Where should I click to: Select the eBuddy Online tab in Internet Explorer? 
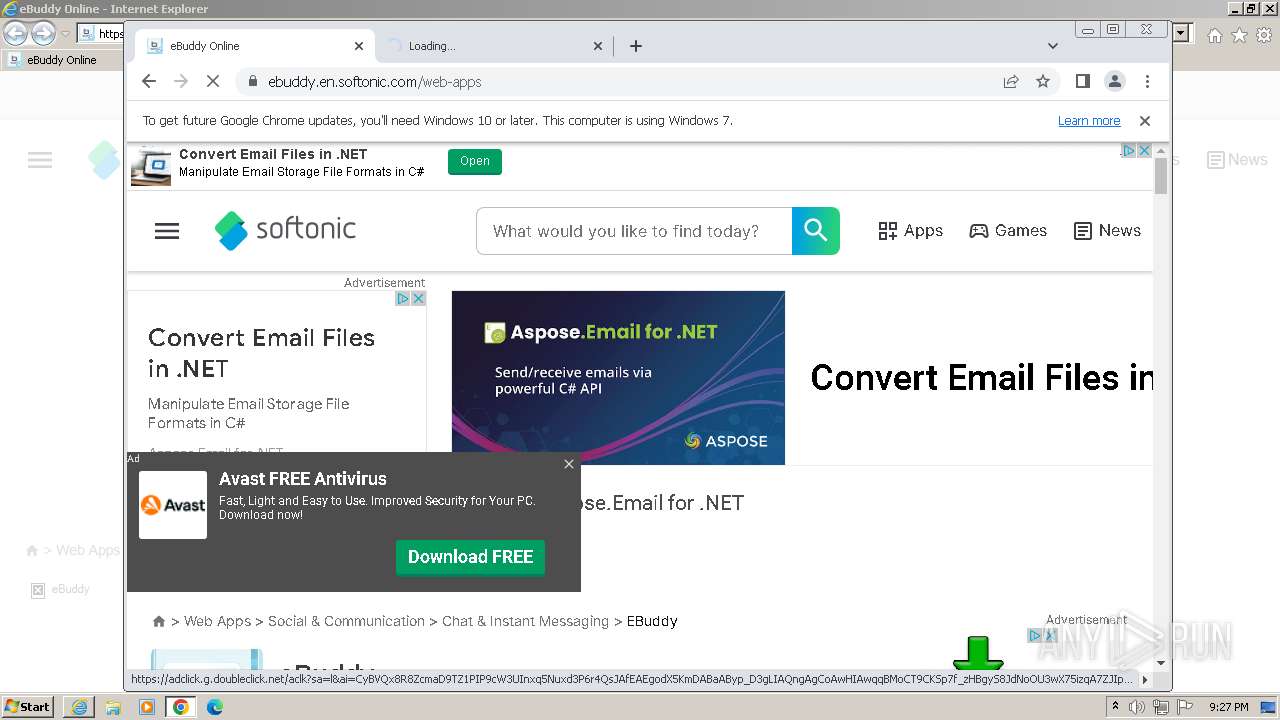[x=62, y=60]
